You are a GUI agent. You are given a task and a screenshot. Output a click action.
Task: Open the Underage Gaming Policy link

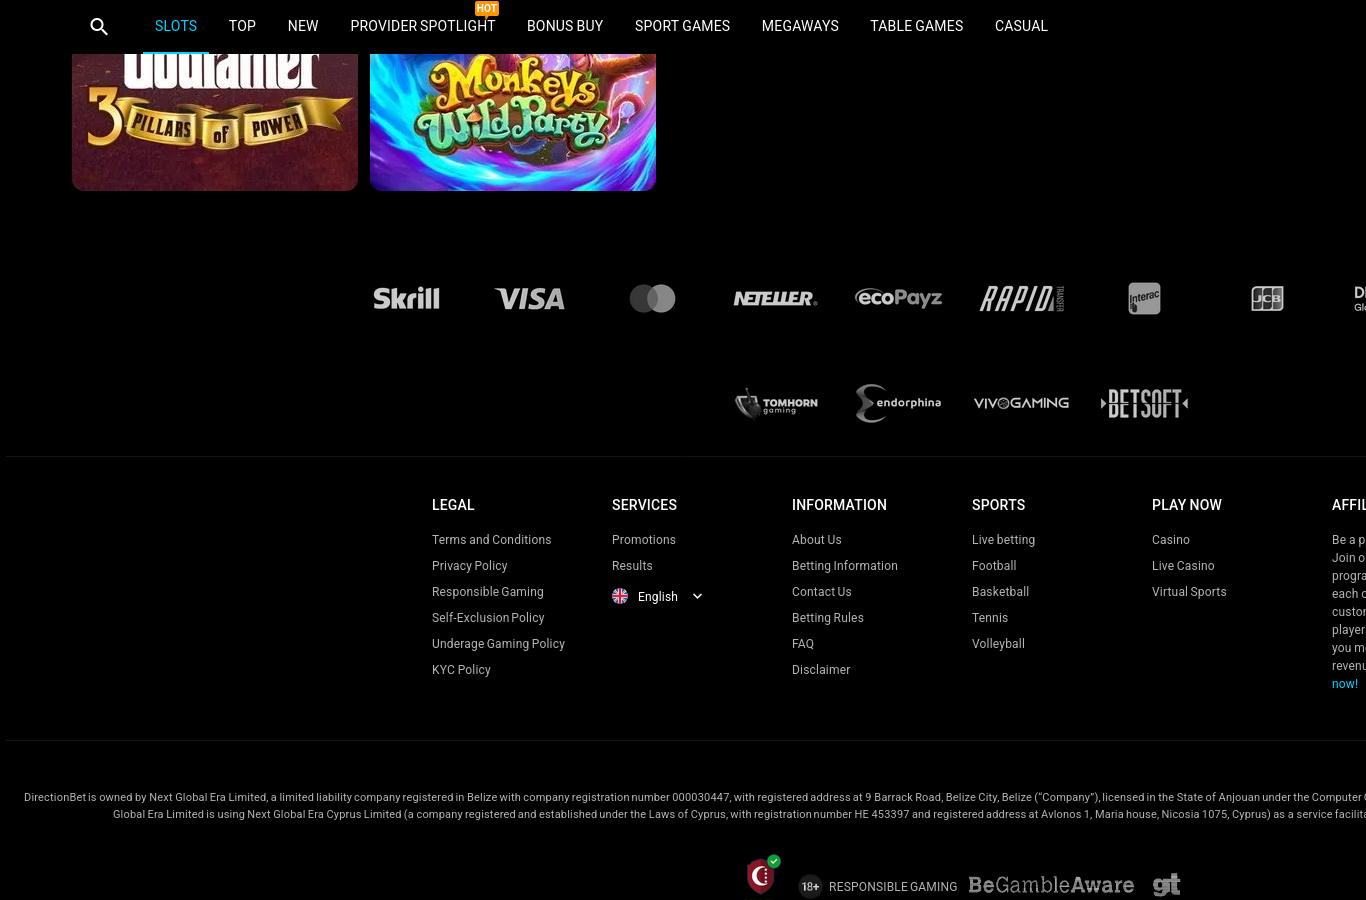click(x=498, y=644)
